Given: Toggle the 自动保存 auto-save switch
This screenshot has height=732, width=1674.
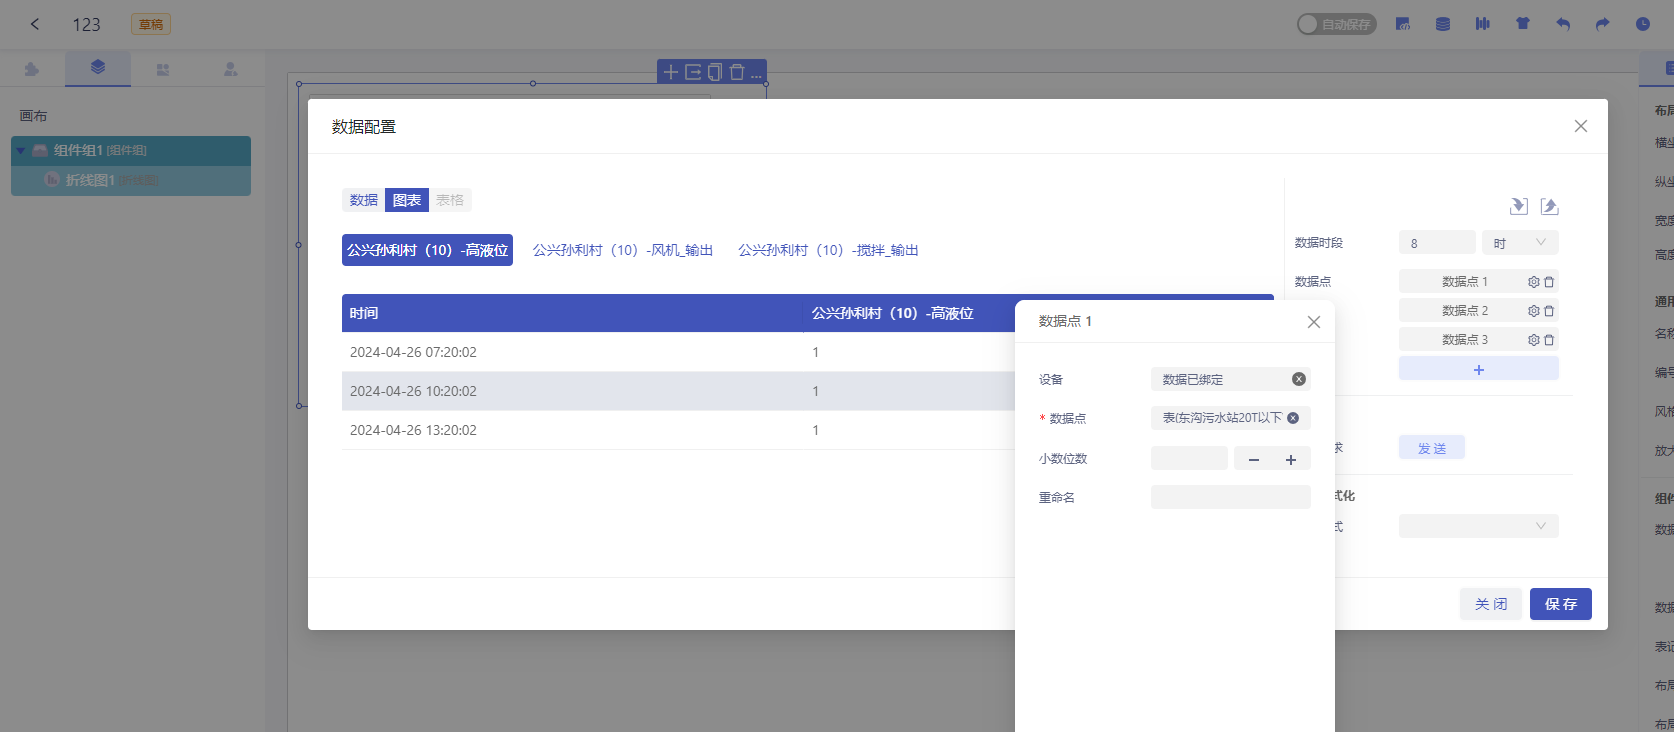Looking at the screenshot, I should [1336, 24].
